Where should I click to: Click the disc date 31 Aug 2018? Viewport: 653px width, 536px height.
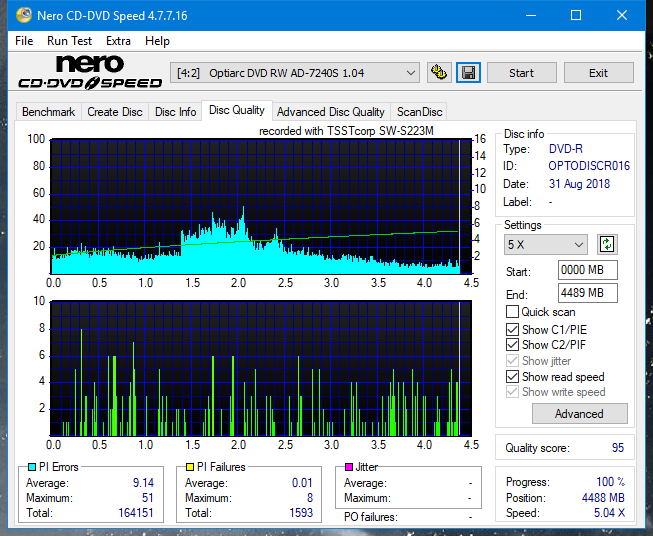click(x=579, y=184)
